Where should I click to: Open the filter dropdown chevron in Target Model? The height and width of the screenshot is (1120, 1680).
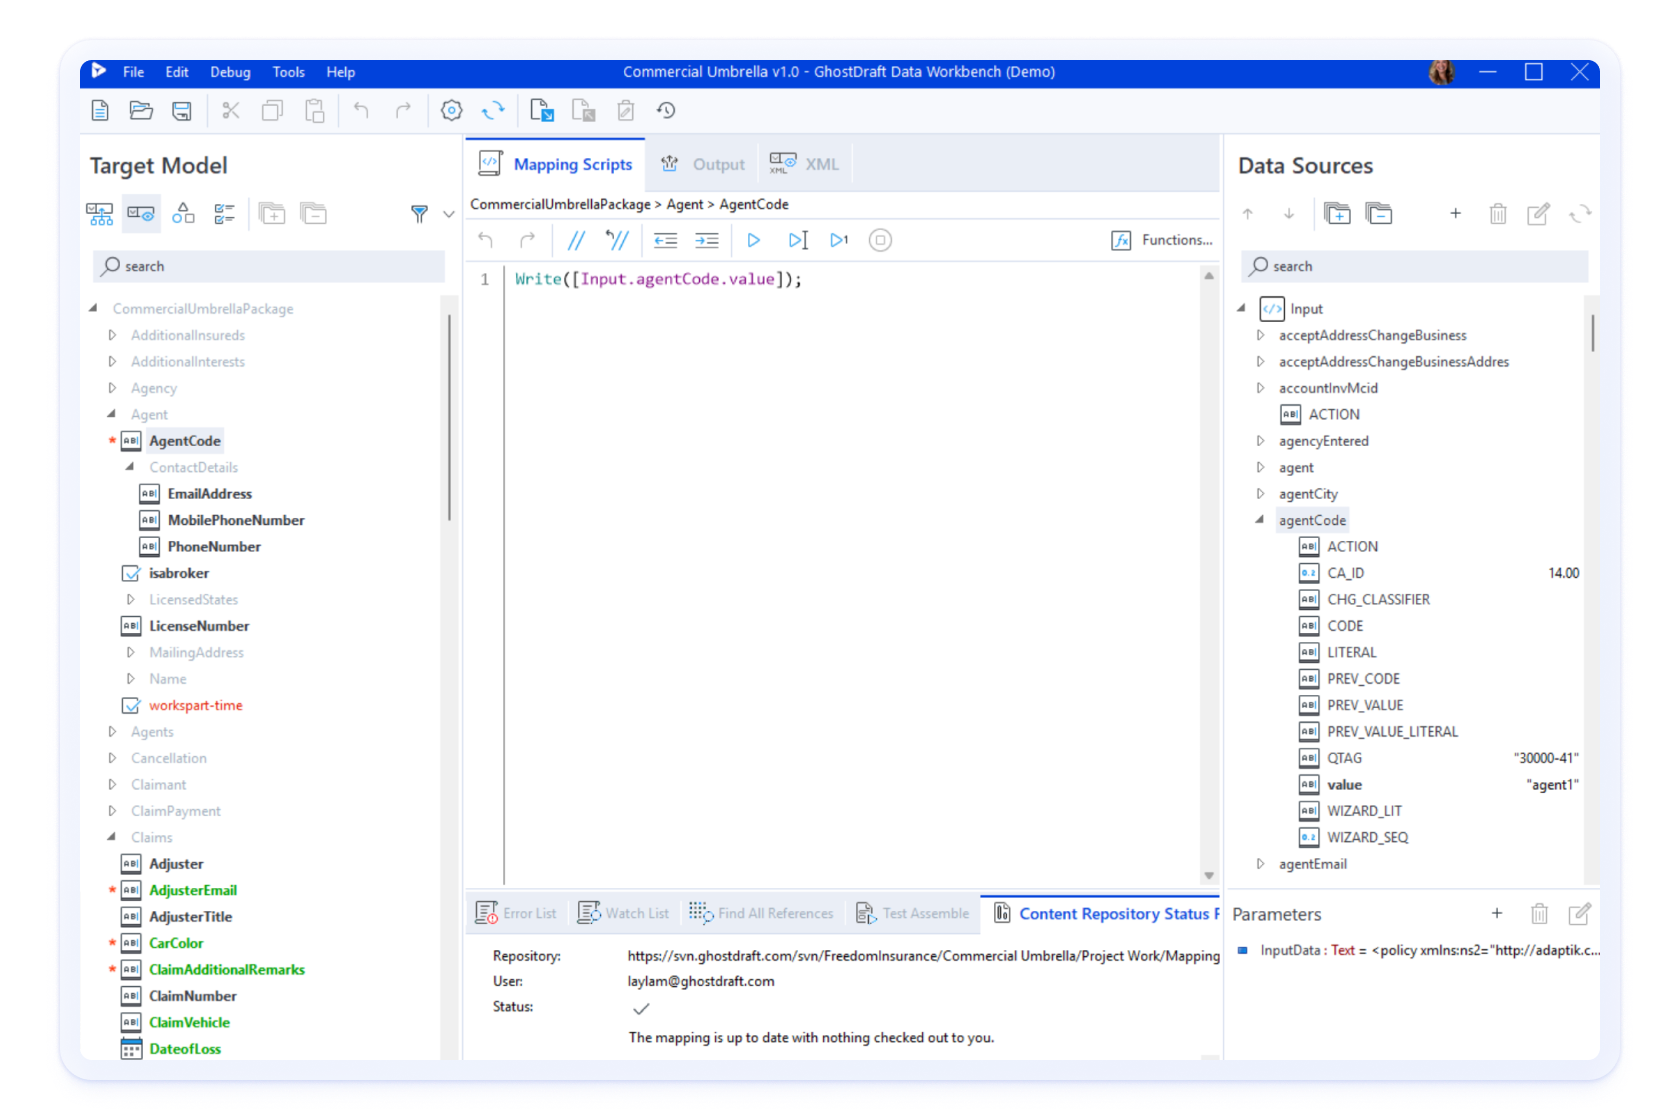pyautogui.click(x=449, y=214)
